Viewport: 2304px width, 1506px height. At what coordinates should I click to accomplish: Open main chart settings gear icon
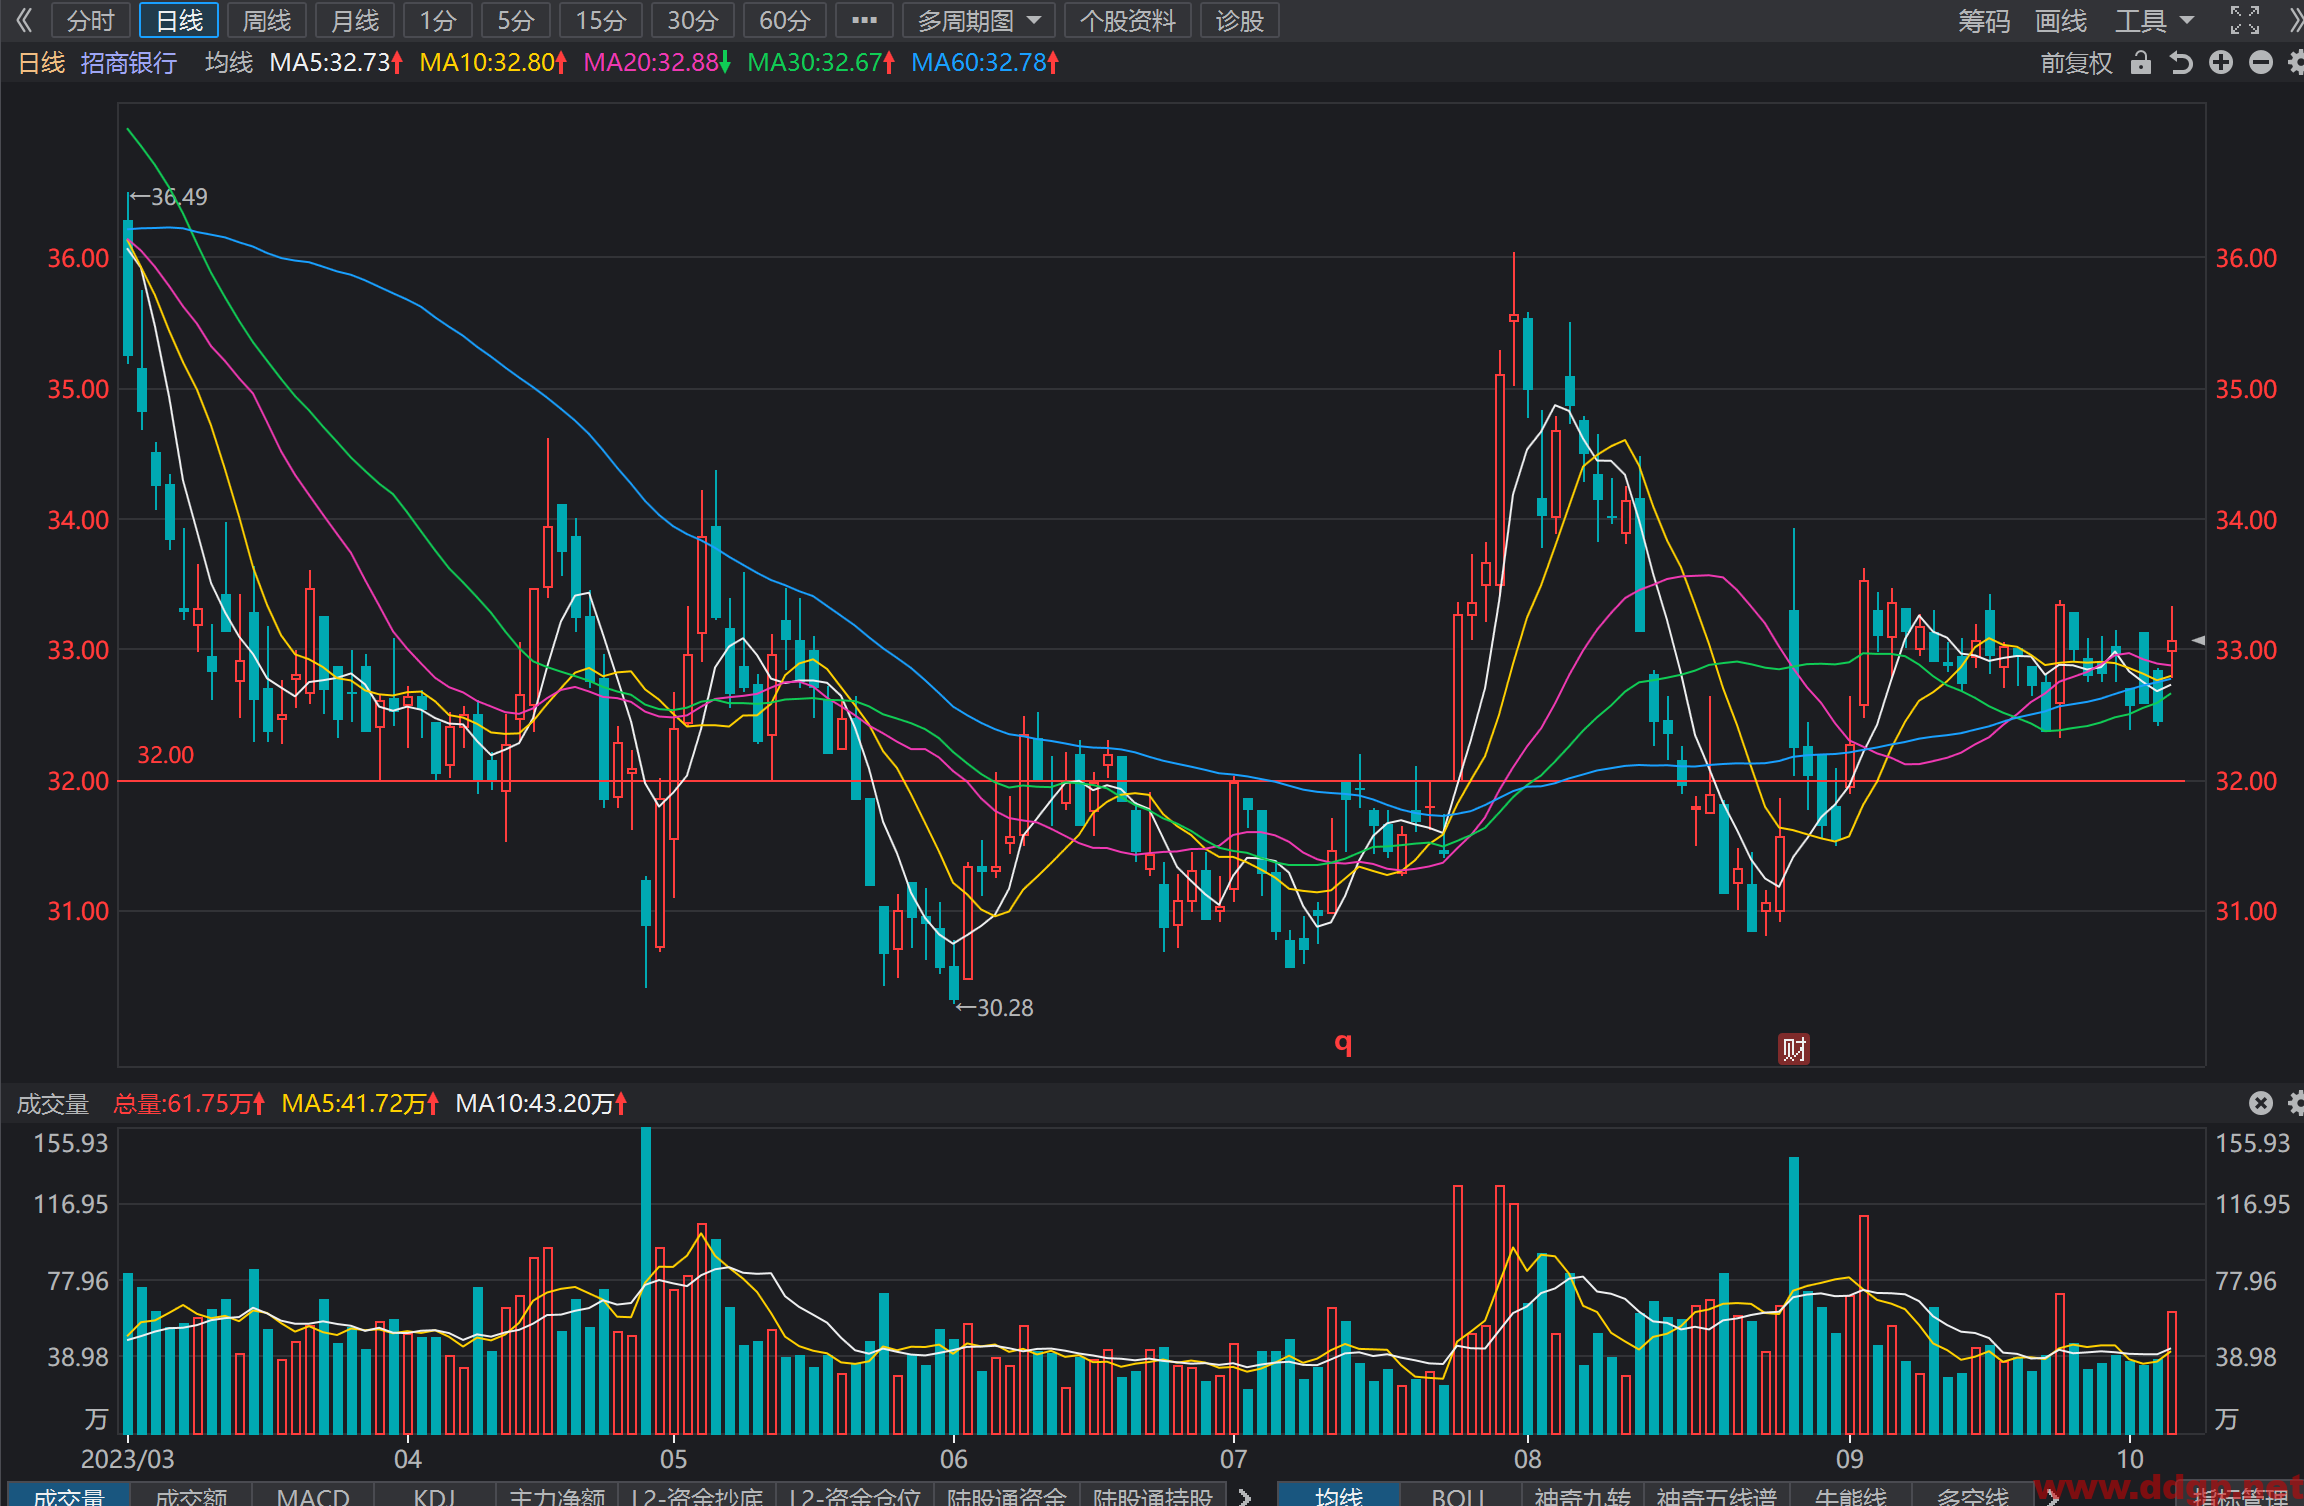tap(2296, 63)
